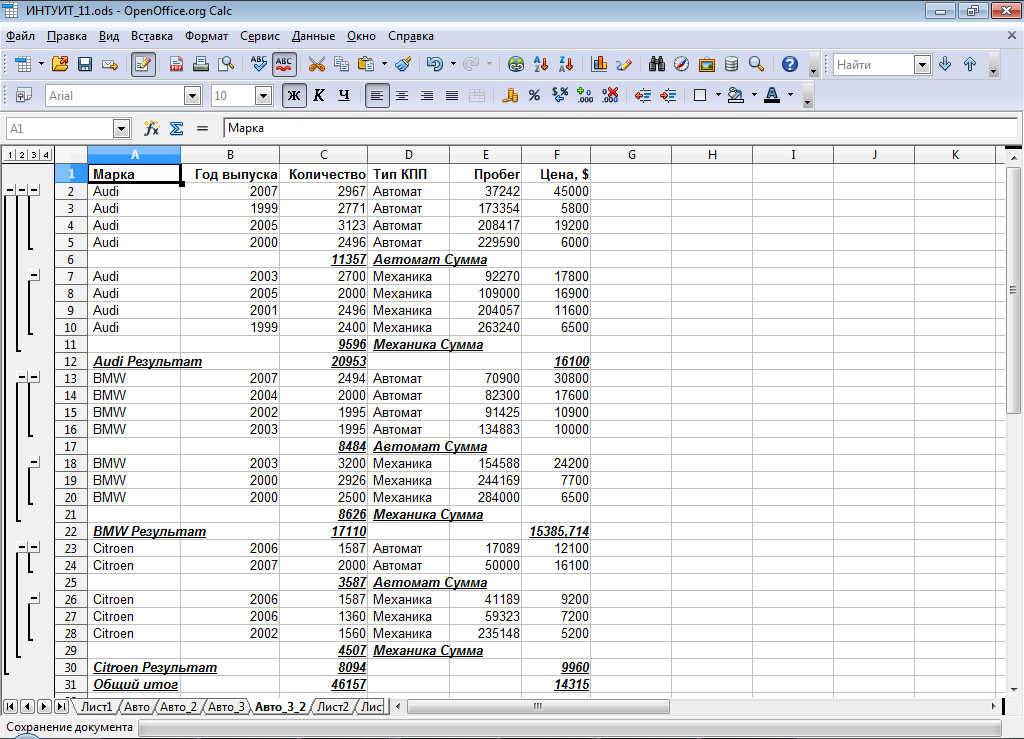Insert a chart

(599, 64)
